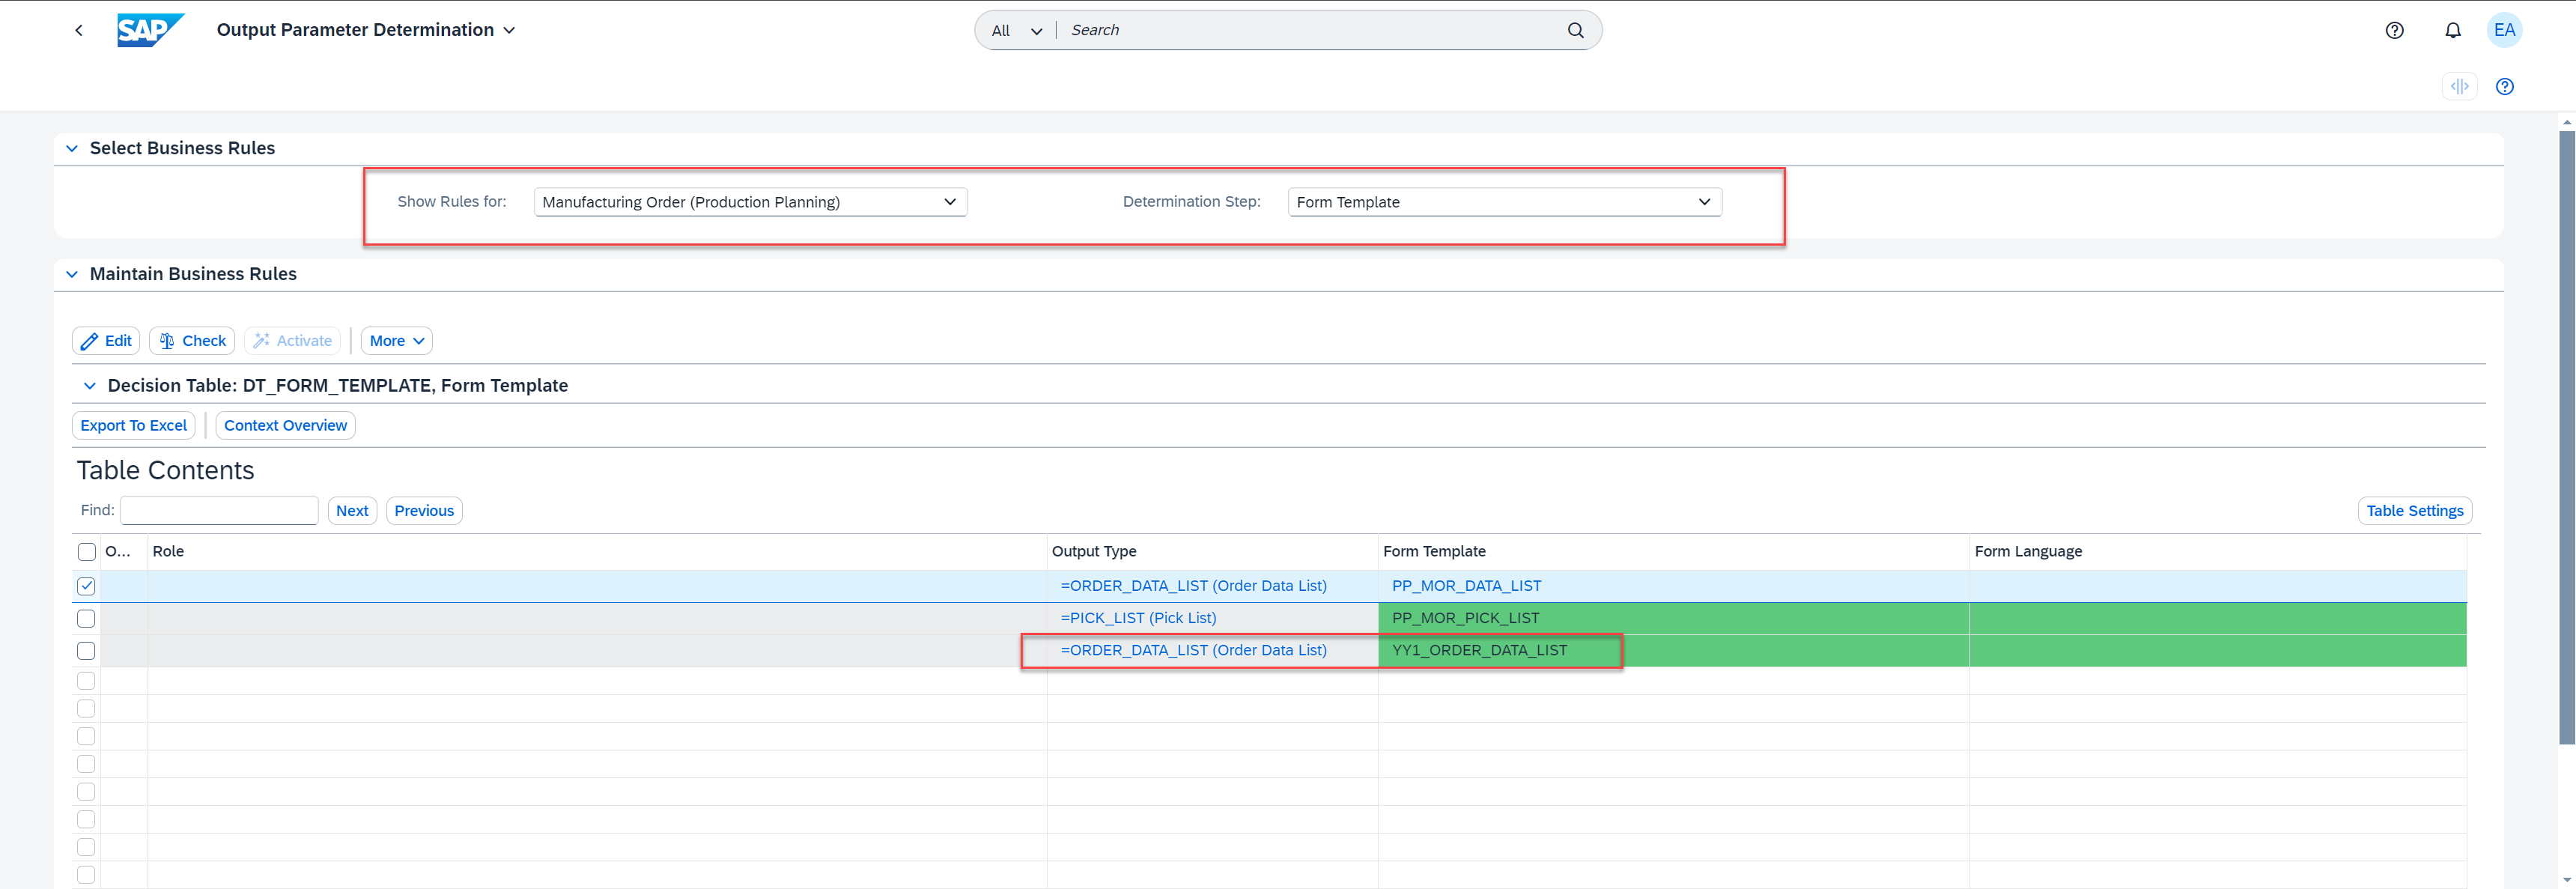The image size is (2576, 889).
Task: Click the YY1_ORDER_DATA_LIST form template cell
Action: [1674, 650]
